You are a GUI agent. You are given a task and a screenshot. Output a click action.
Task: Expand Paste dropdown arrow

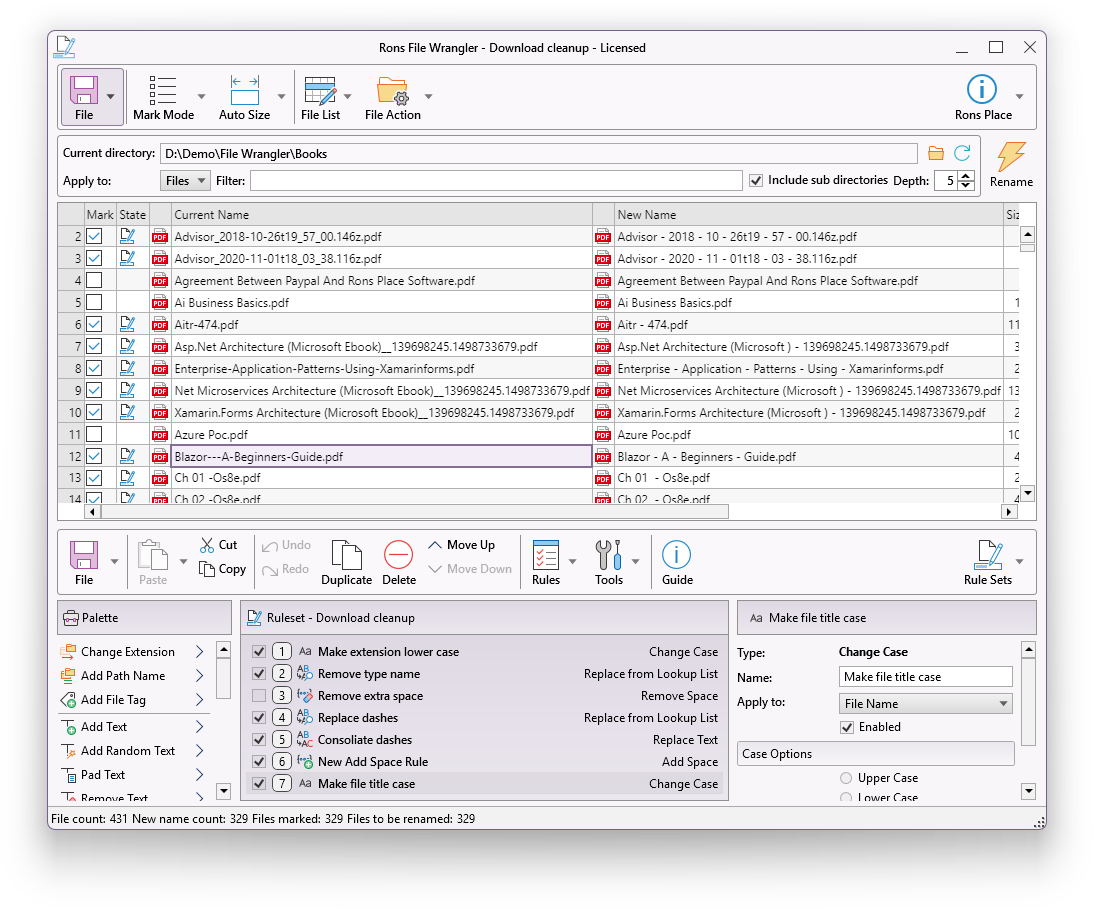183,562
